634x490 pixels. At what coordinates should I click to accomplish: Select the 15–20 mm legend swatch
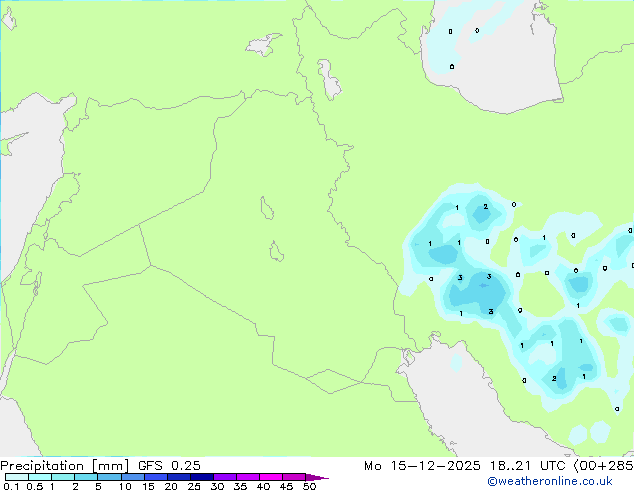pos(155,477)
